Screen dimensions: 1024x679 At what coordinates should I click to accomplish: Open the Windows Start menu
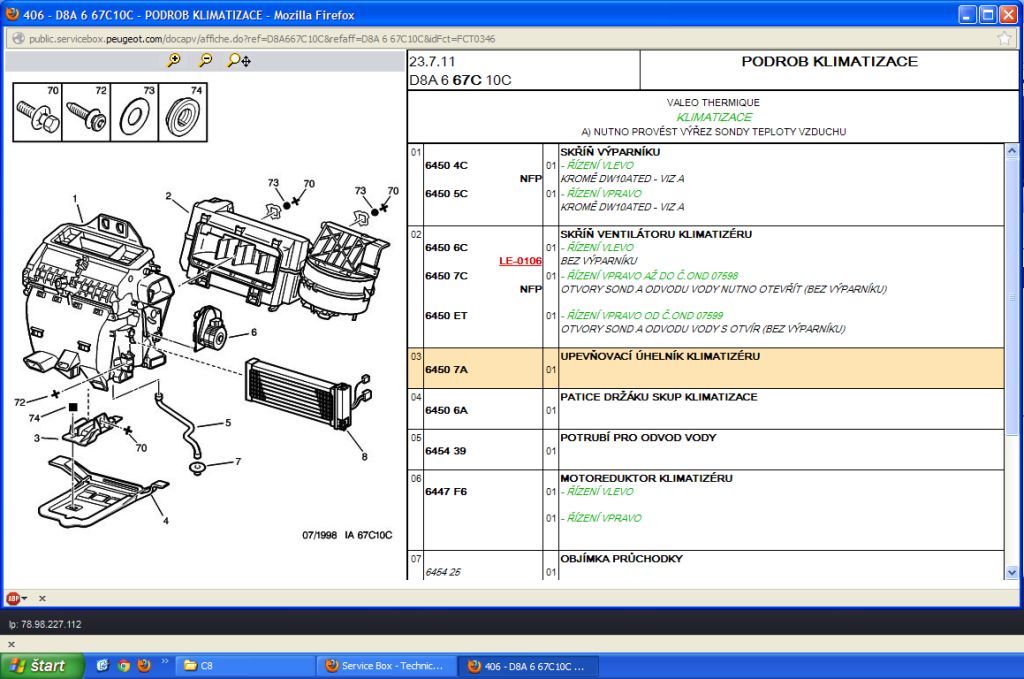[x=42, y=665]
